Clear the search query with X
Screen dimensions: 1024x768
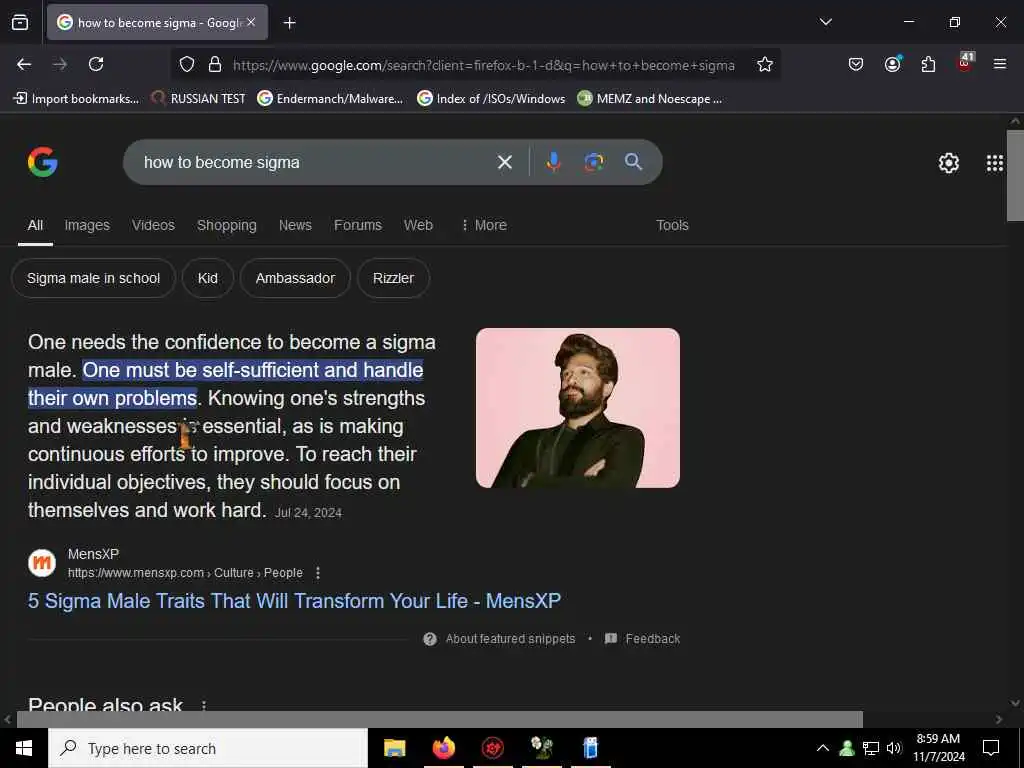(505, 162)
